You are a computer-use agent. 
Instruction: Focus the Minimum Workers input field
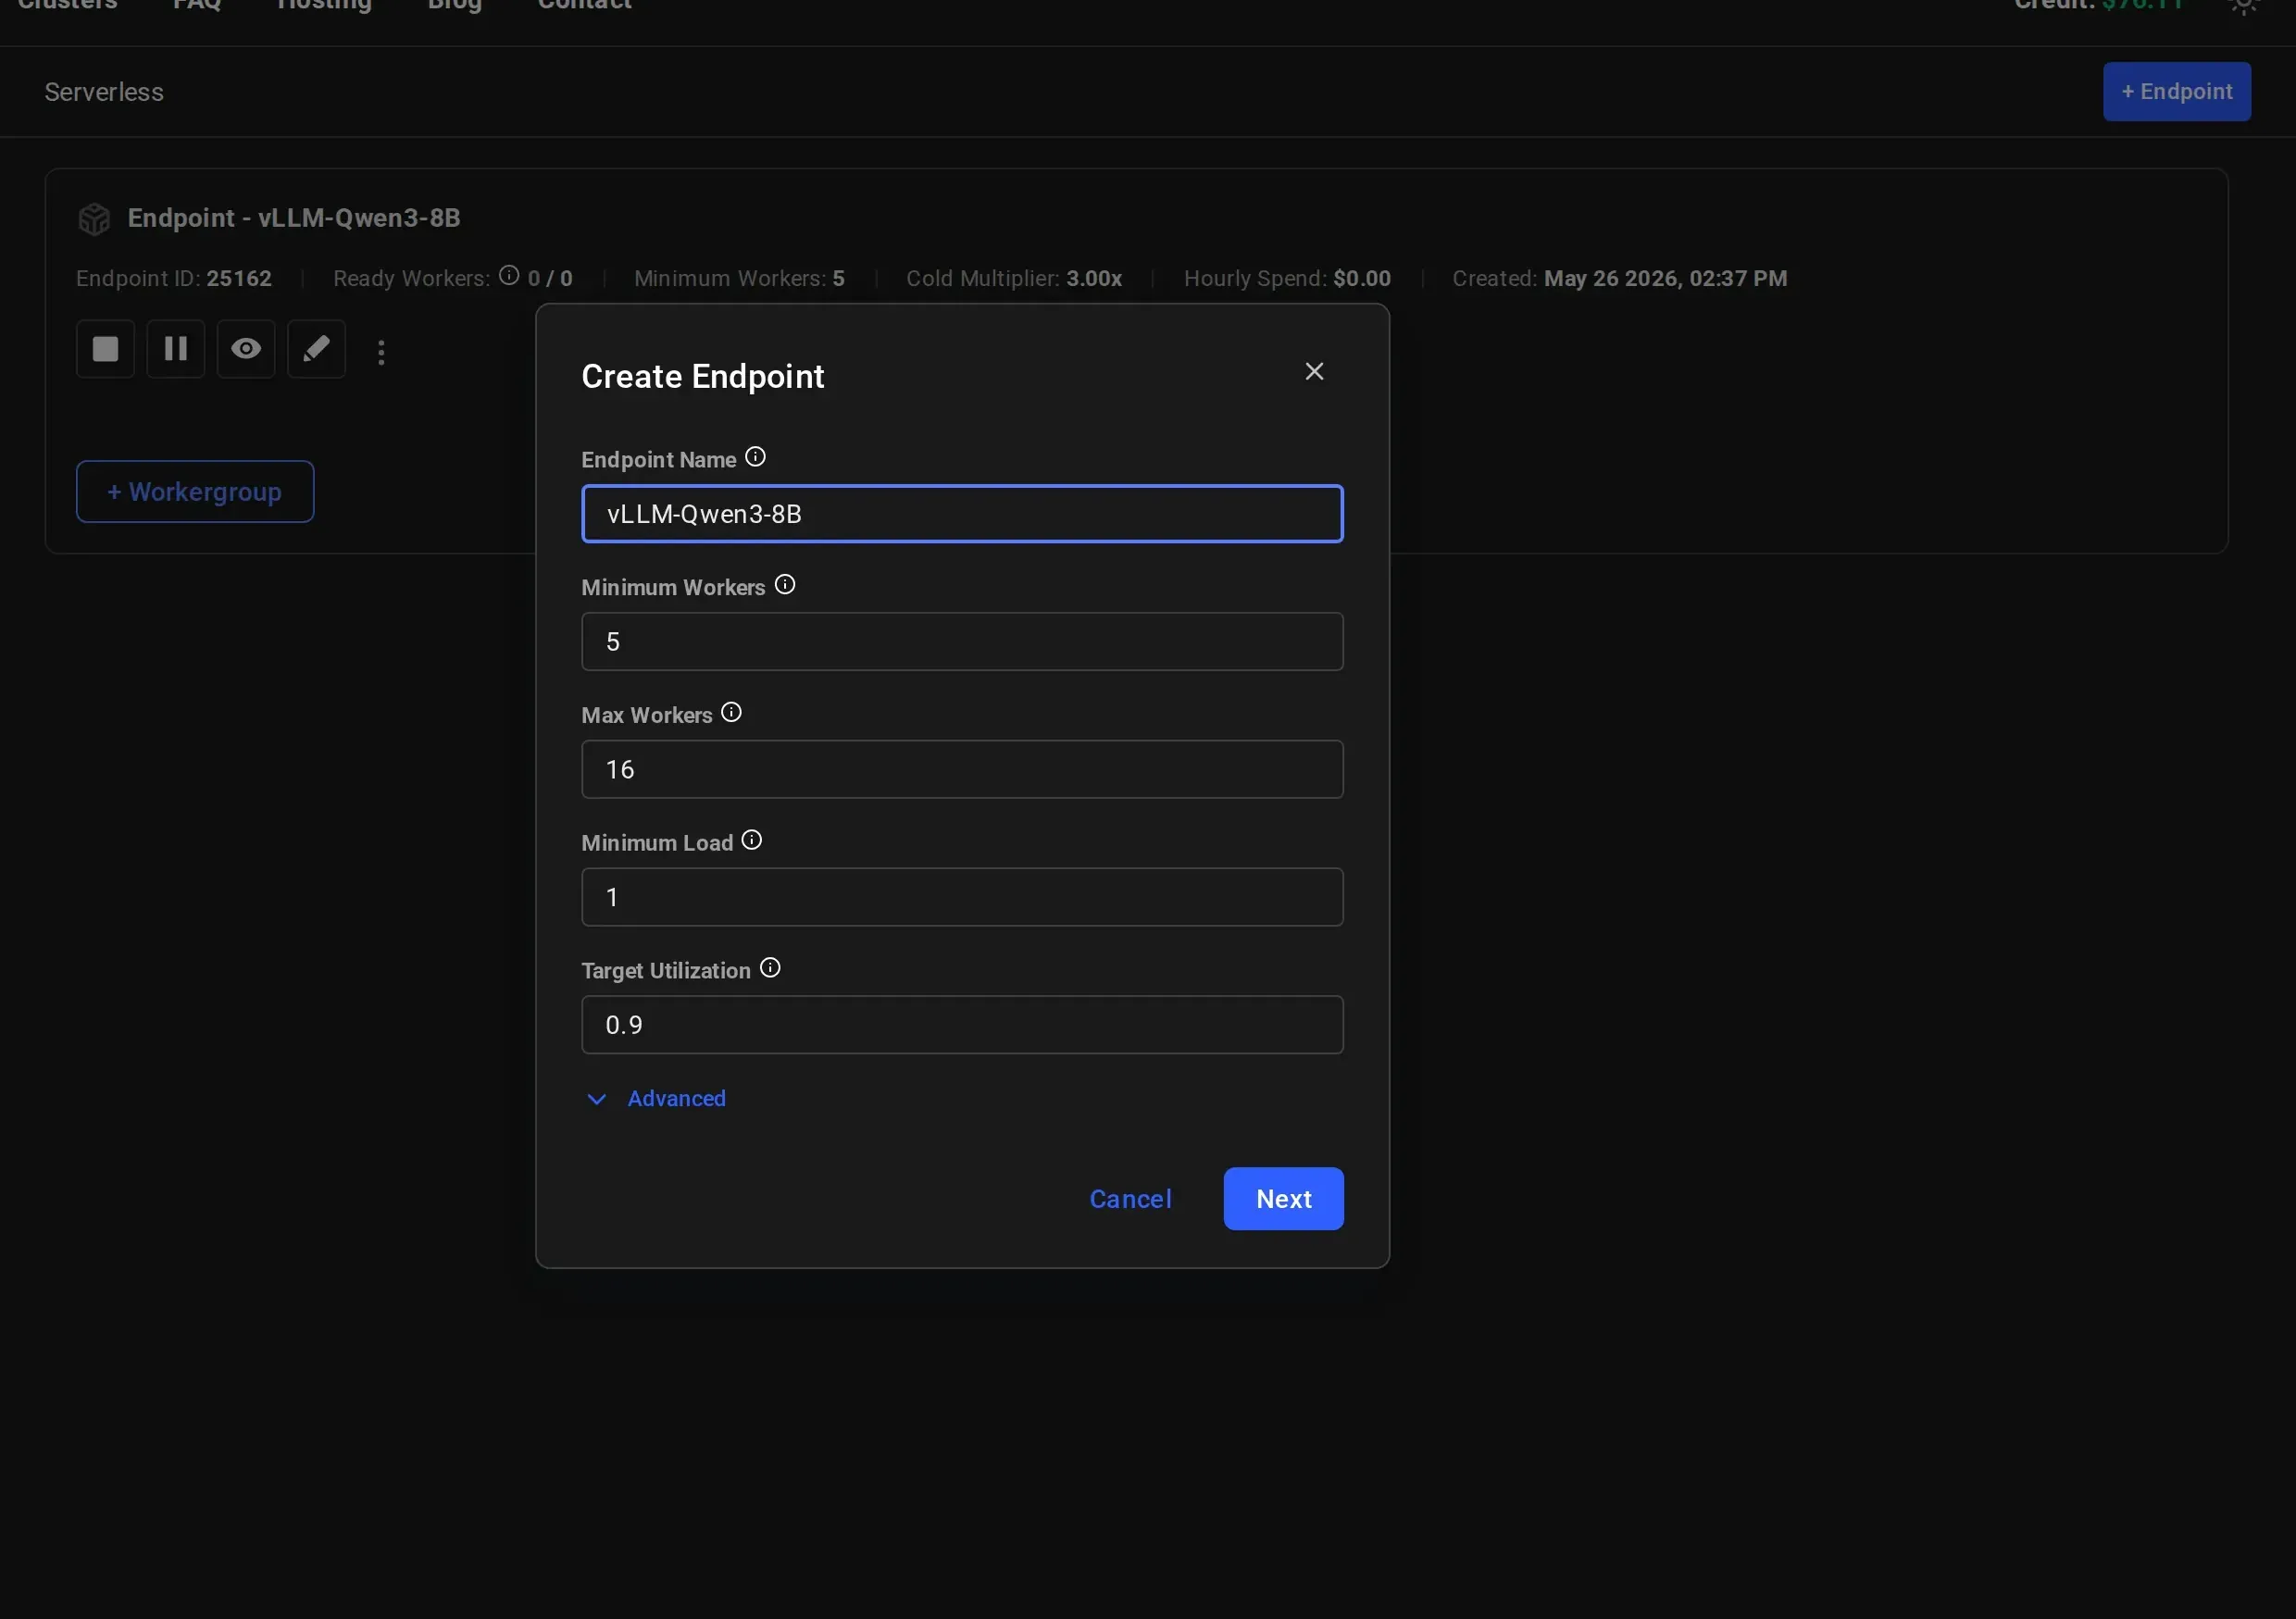[962, 642]
